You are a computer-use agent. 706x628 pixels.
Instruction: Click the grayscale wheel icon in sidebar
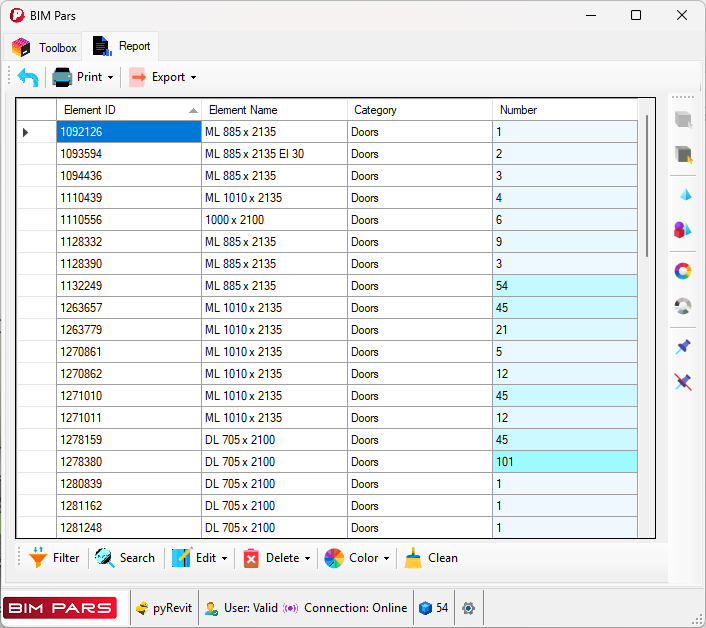click(683, 306)
